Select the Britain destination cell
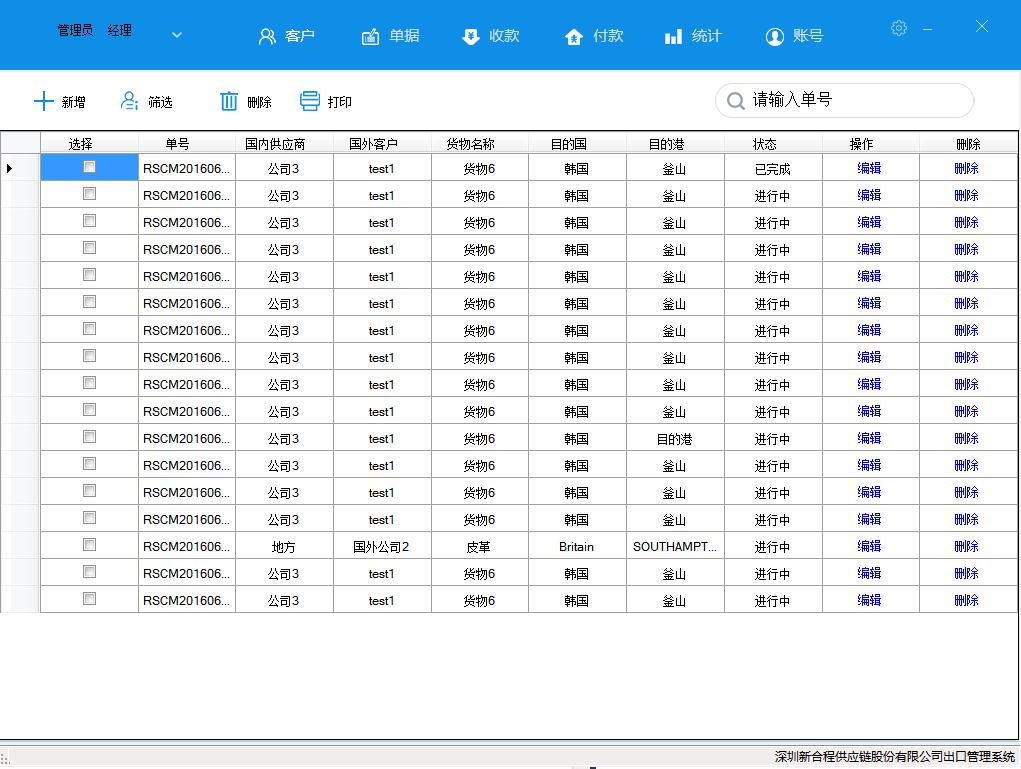 pyautogui.click(x=578, y=546)
